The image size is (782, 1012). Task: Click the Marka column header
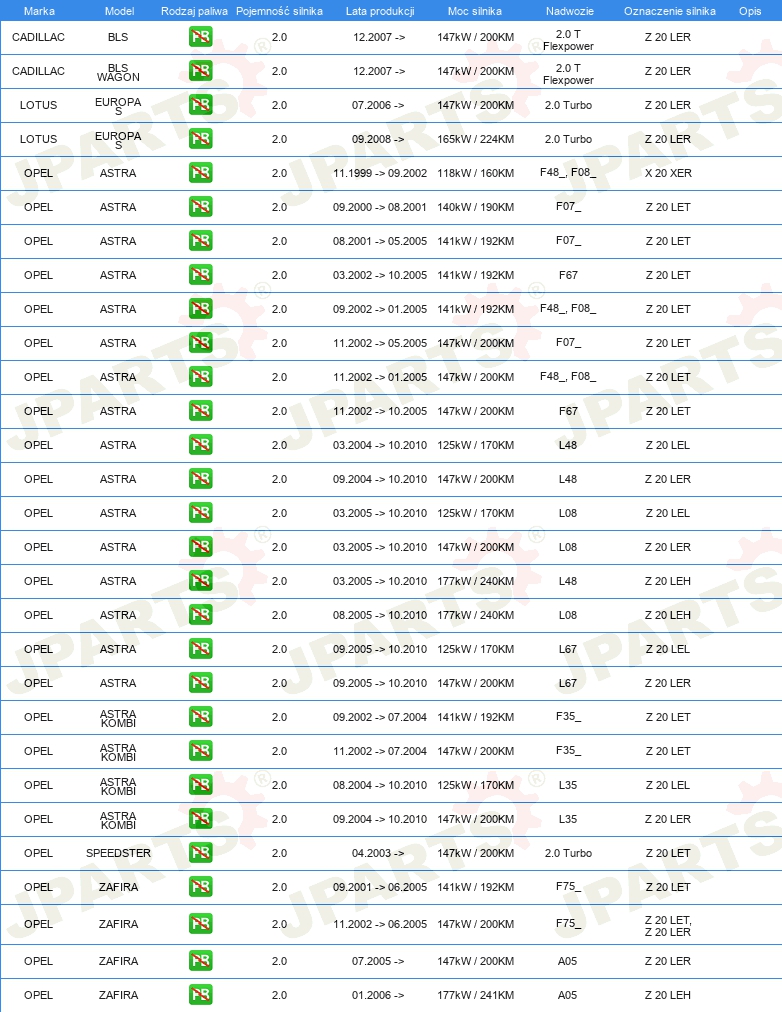click(39, 11)
